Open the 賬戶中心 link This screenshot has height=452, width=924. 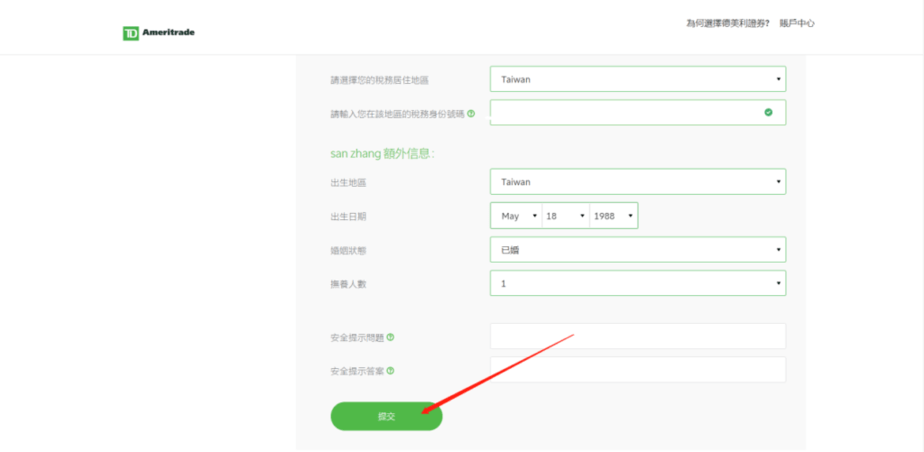(797, 24)
